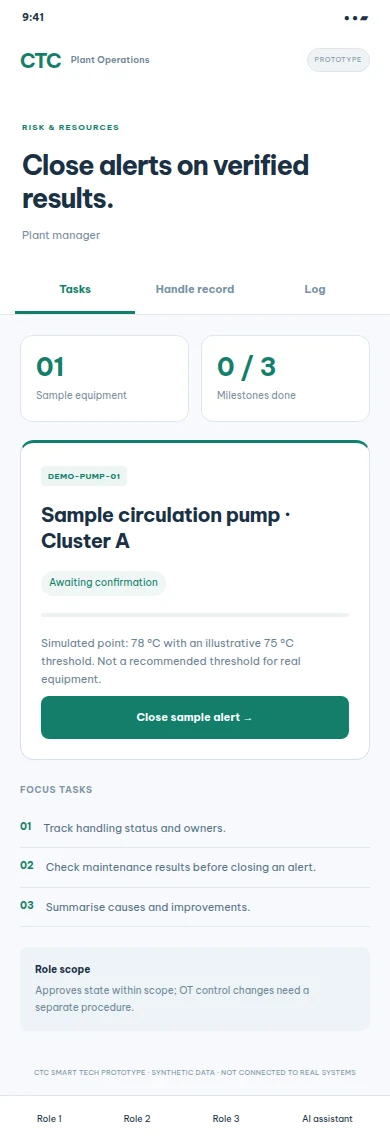Viewport: 390px width, 1143px height.
Task: Select focus task 02 Check maintenance results
Action: 195,867
